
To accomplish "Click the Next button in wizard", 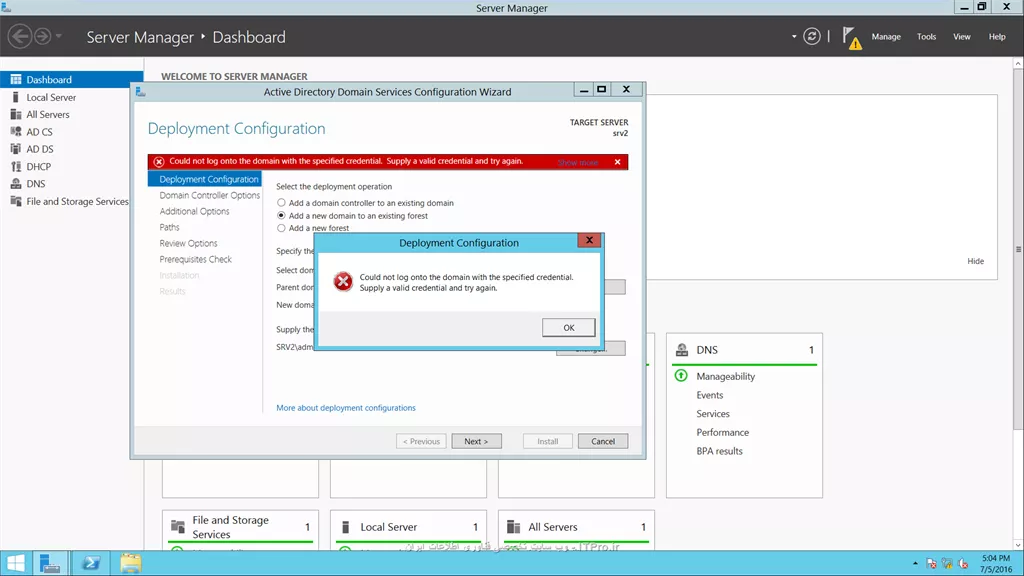I will [x=476, y=441].
